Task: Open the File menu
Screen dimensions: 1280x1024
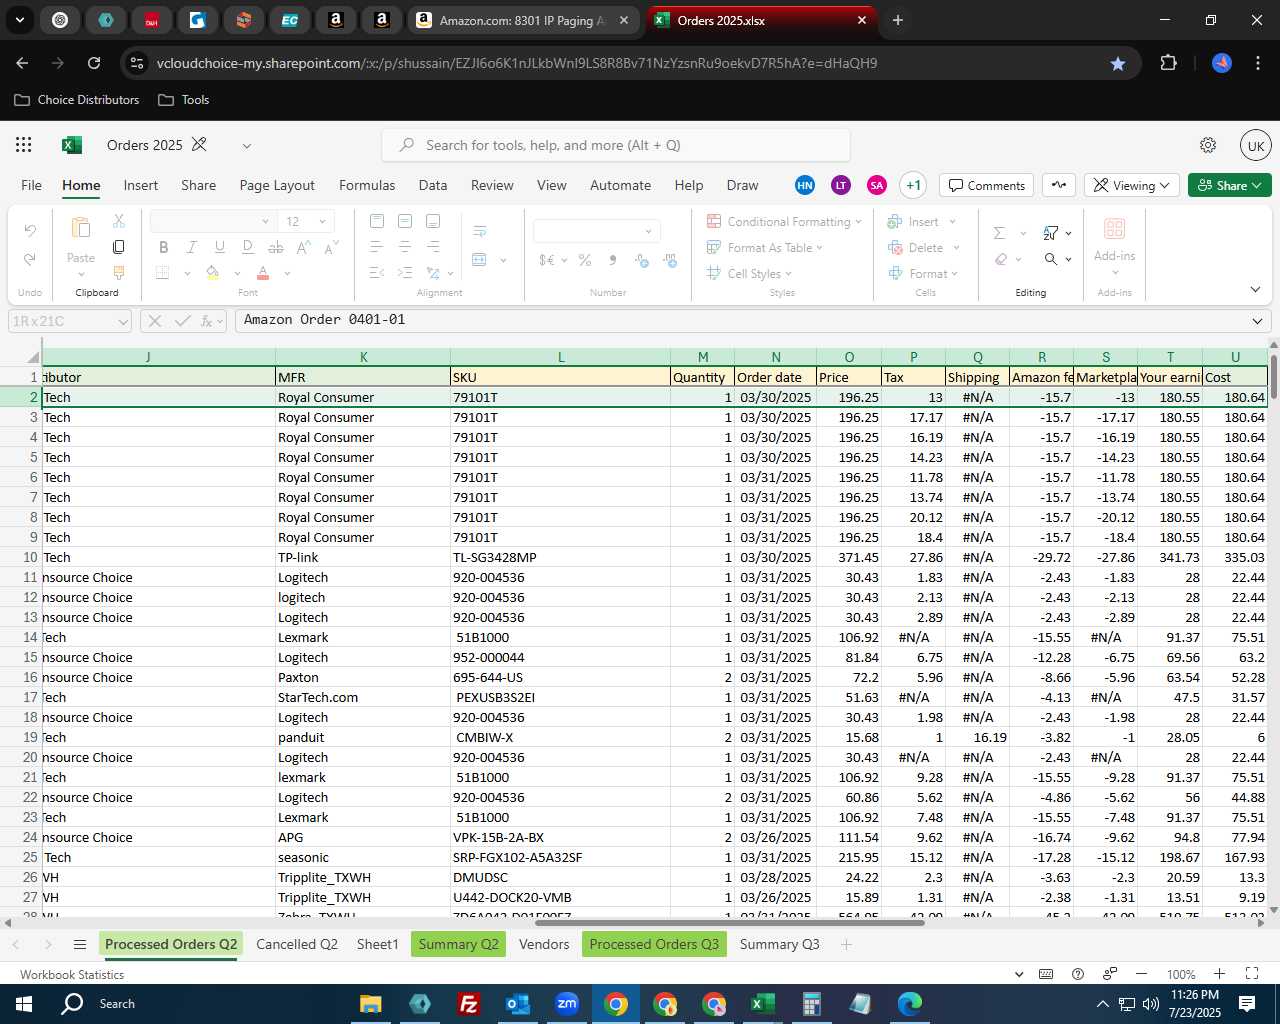Action: pos(31,185)
